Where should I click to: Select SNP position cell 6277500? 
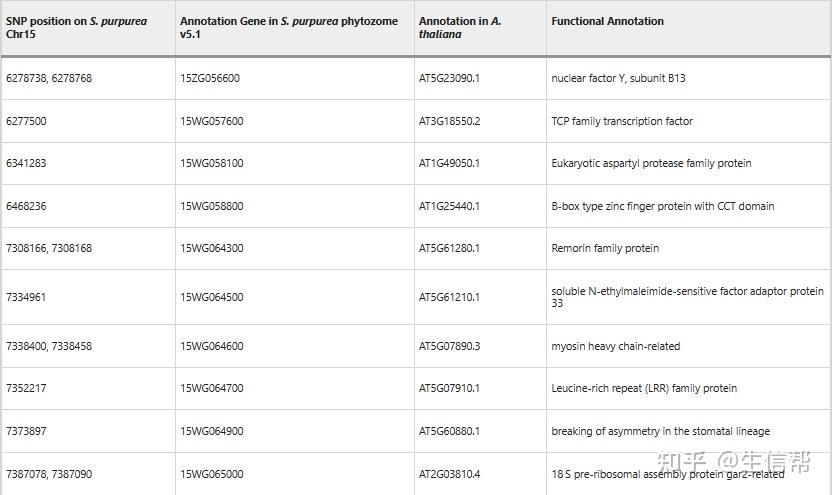[26, 121]
